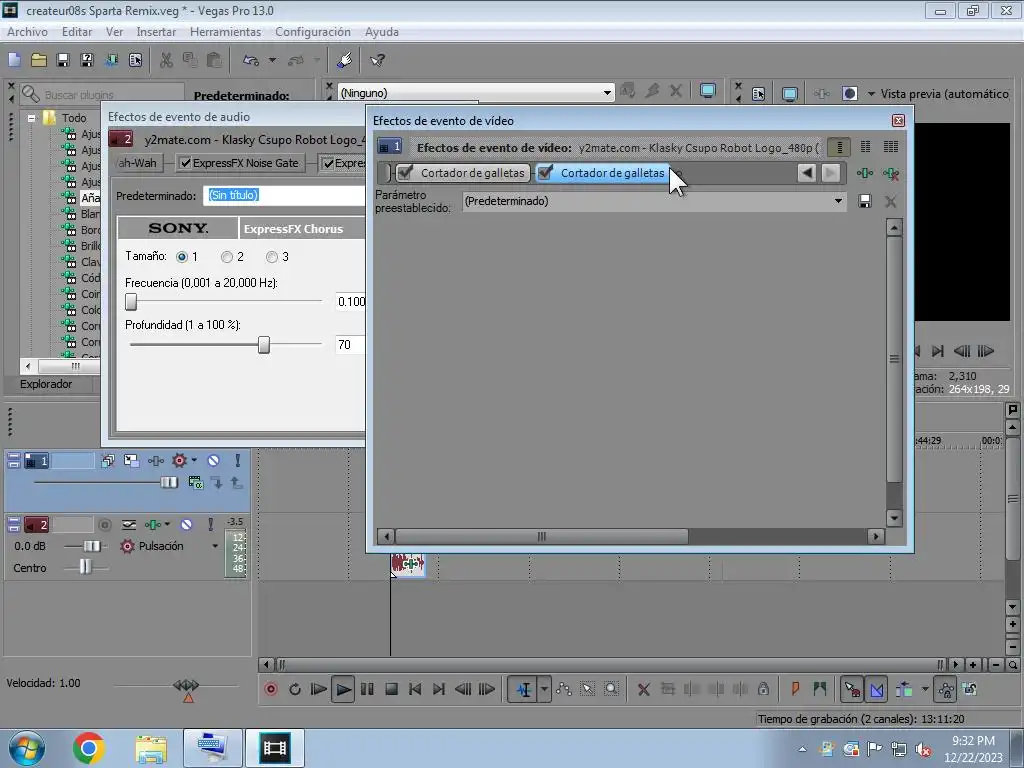Go to start of project
Image resolution: width=1024 pixels, height=768 pixels.
coord(415,689)
